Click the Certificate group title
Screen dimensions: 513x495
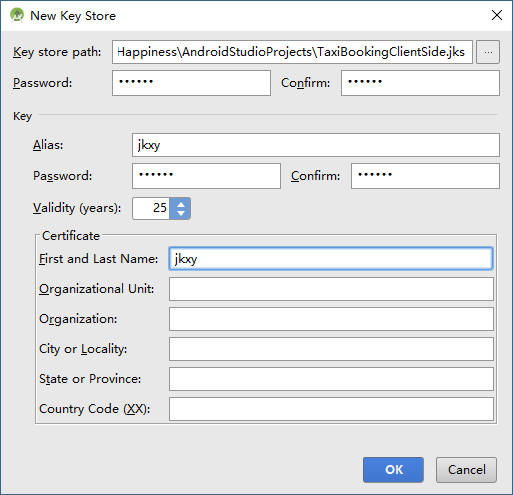71,236
